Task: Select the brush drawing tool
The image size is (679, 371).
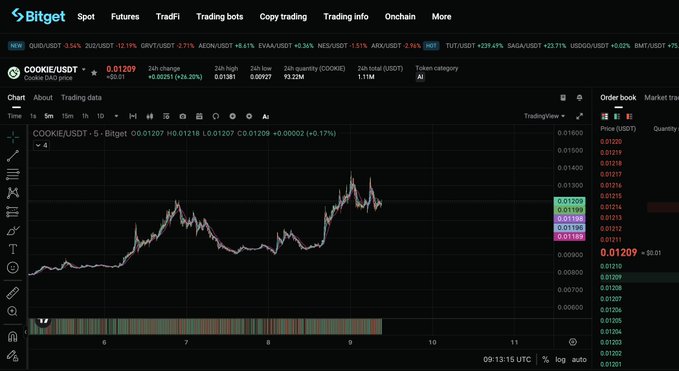Action: coord(13,230)
